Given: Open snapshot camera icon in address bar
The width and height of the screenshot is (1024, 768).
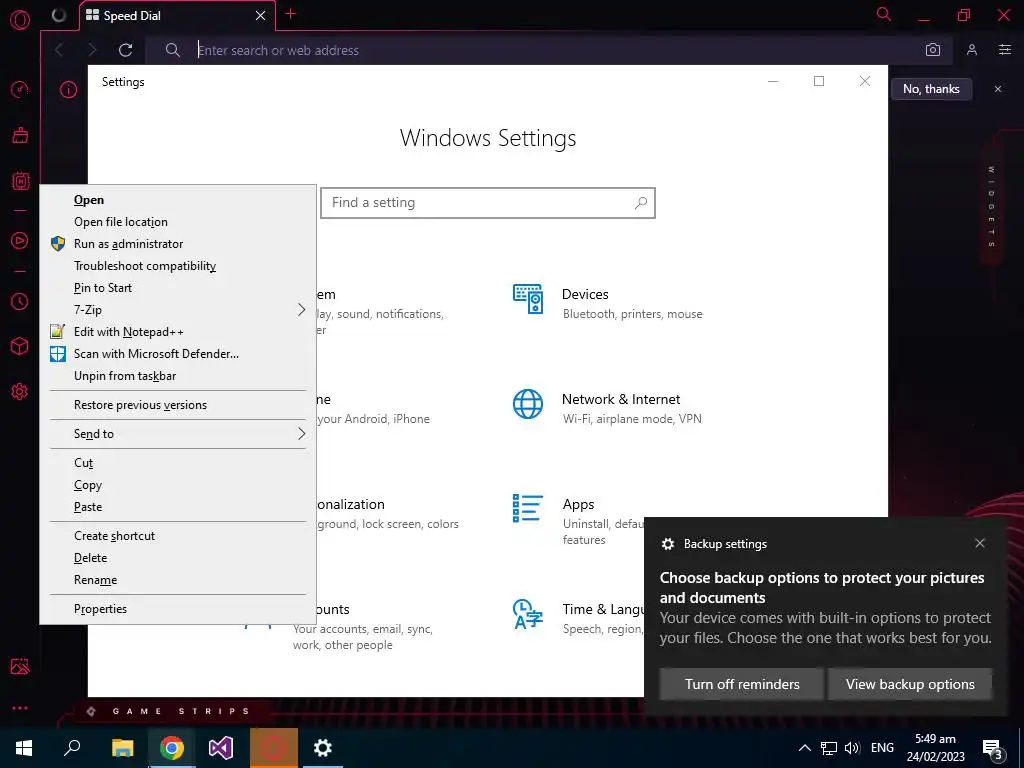Looking at the screenshot, I should coord(933,50).
